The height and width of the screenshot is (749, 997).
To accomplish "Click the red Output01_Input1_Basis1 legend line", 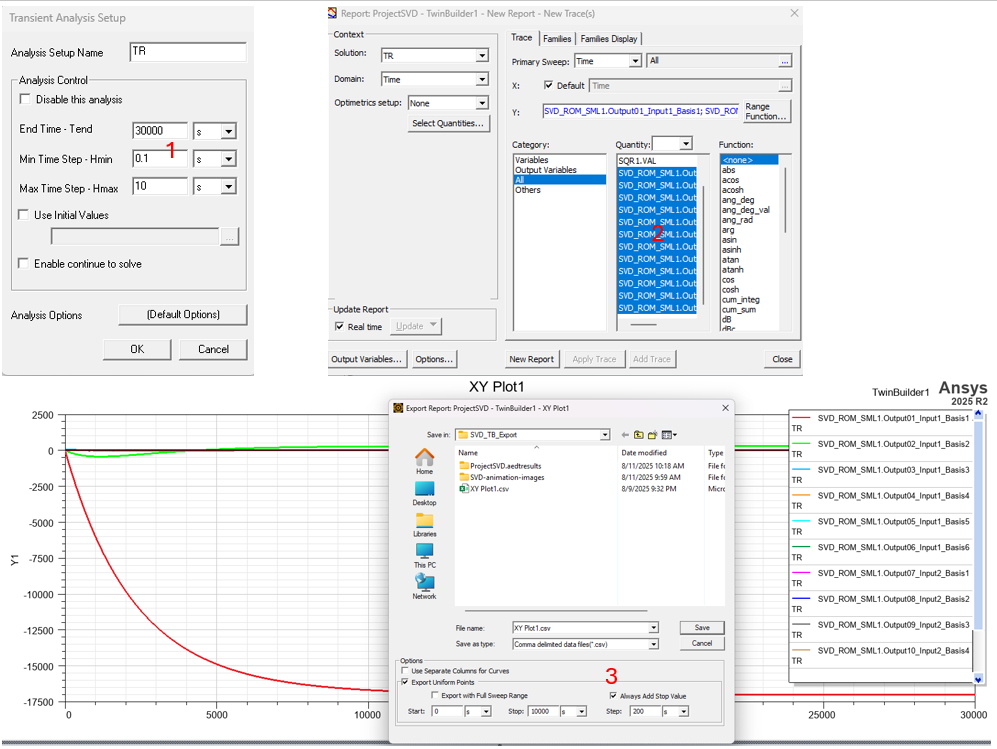I will click(801, 418).
